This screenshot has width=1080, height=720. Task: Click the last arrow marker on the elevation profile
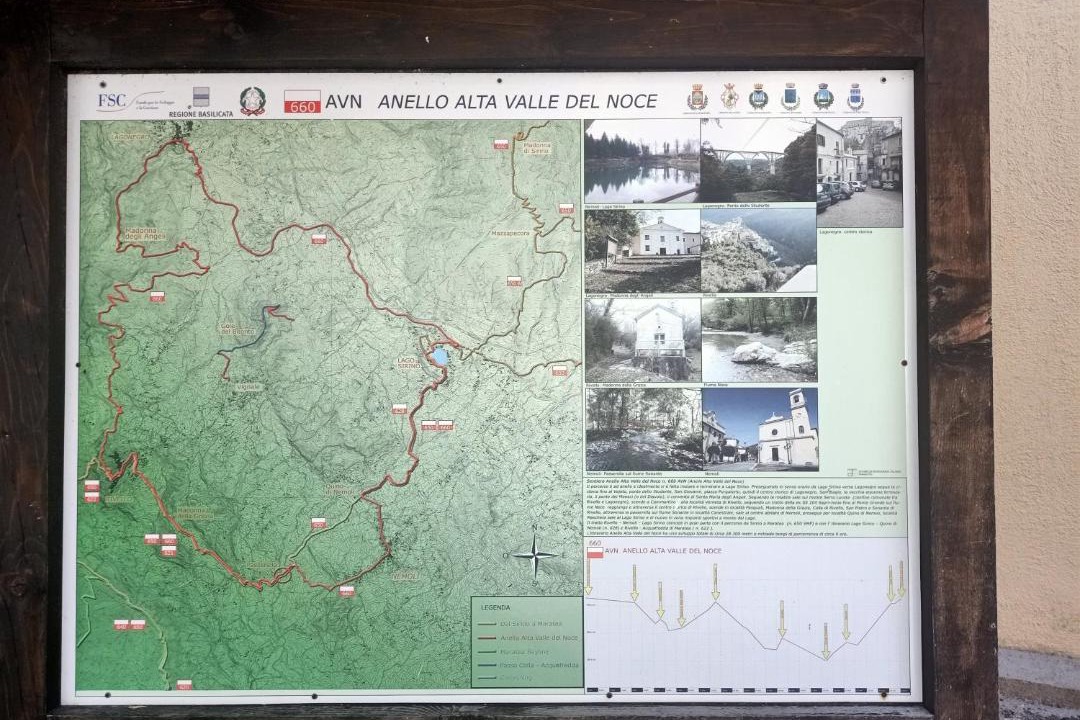click(x=901, y=579)
